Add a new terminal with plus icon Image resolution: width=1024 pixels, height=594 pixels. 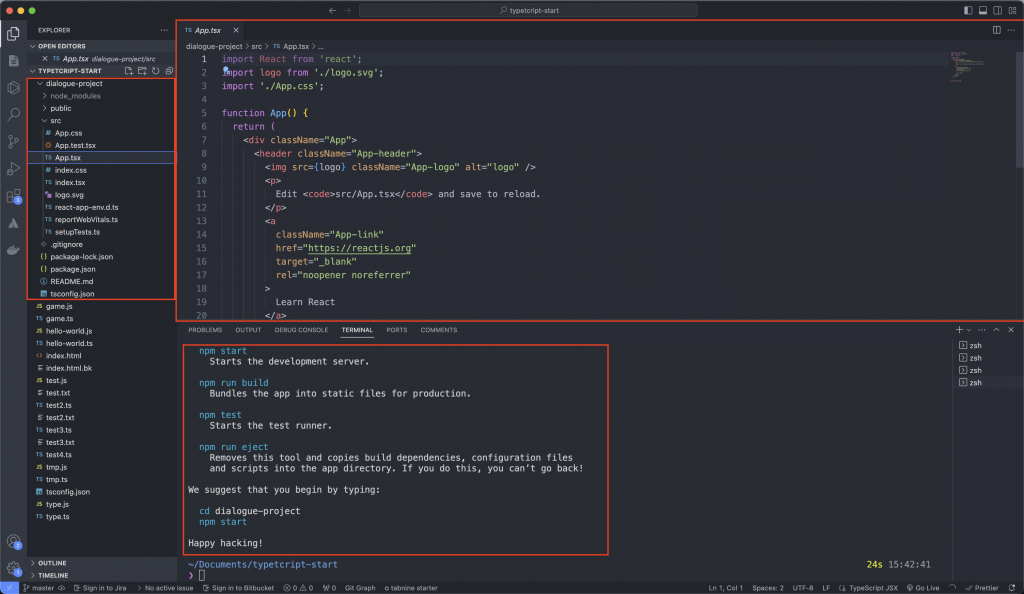point(959,330)
